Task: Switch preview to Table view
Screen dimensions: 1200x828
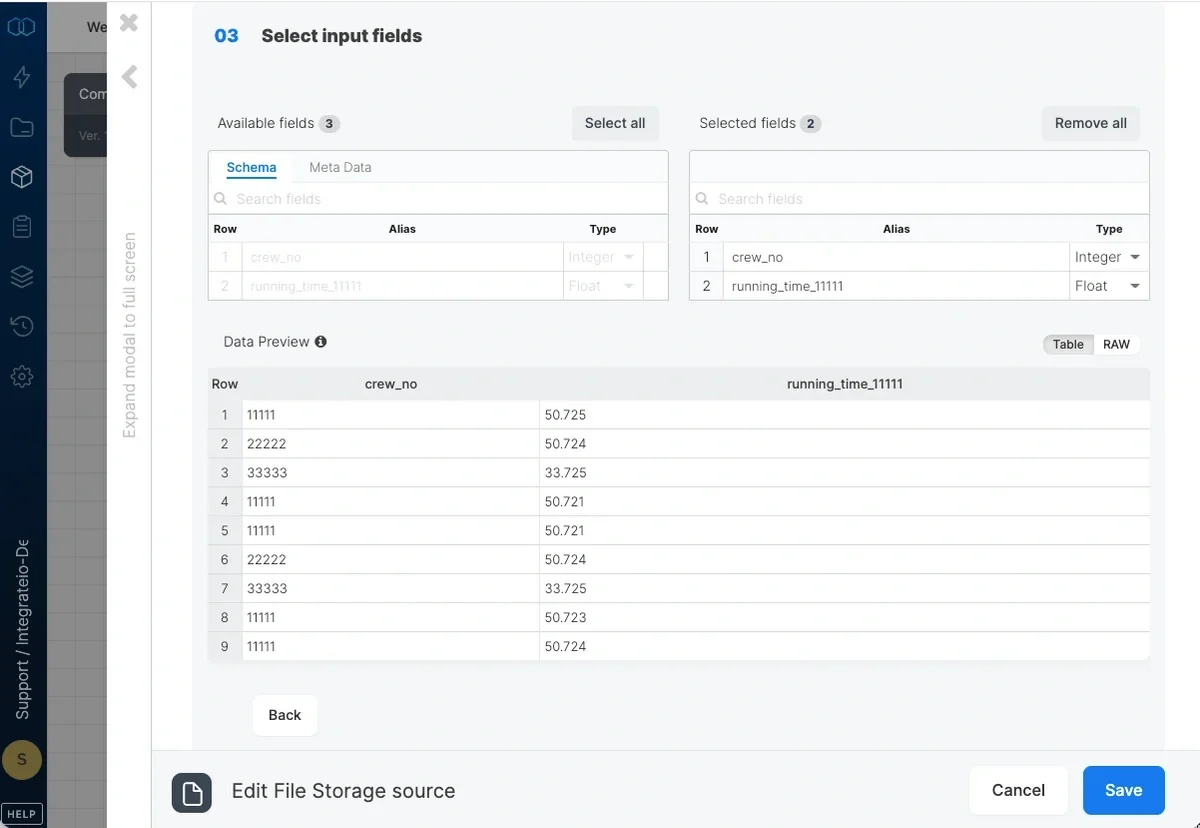Action: [x=1067, y=344]
